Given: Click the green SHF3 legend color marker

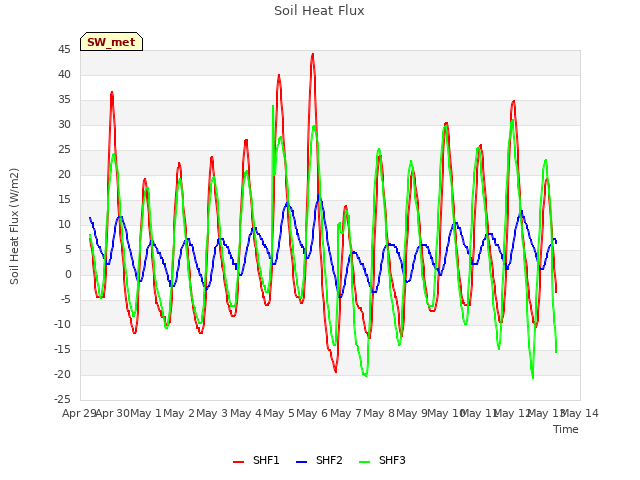Looking at the screenshot, I should [364, 462].
